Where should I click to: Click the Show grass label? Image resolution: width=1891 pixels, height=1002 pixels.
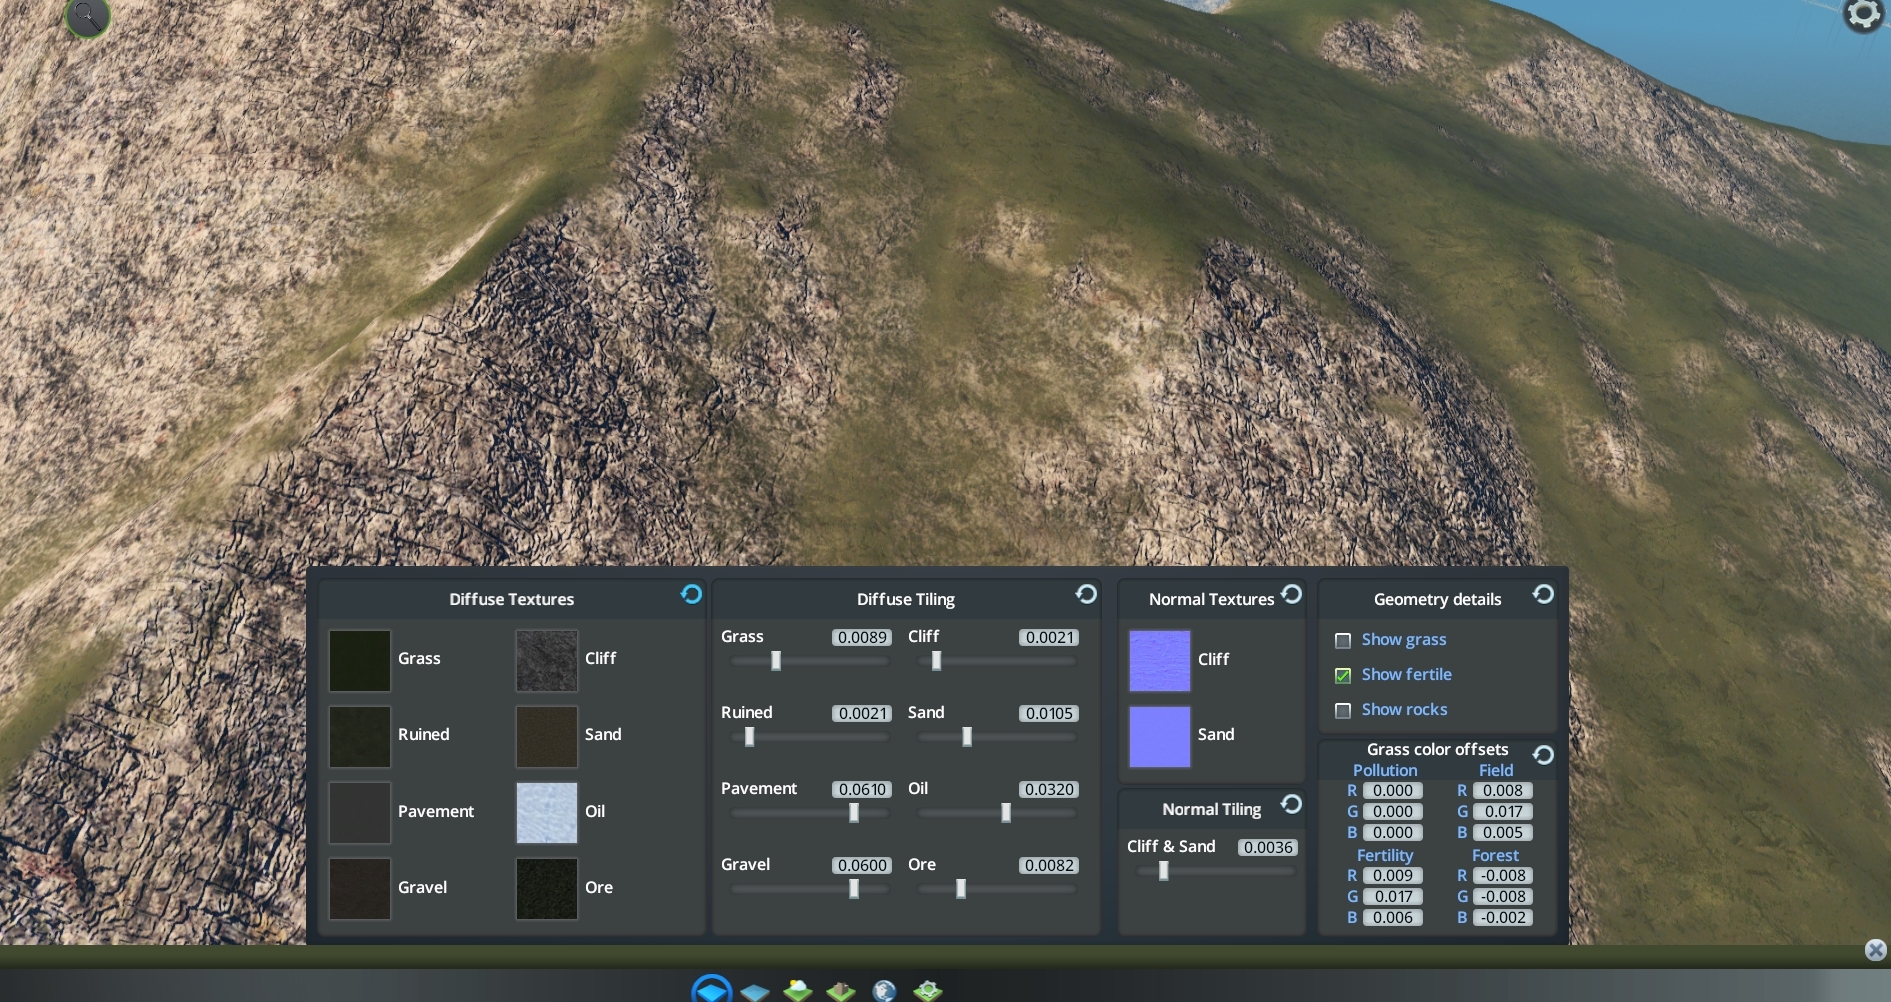coord(1404,639)
